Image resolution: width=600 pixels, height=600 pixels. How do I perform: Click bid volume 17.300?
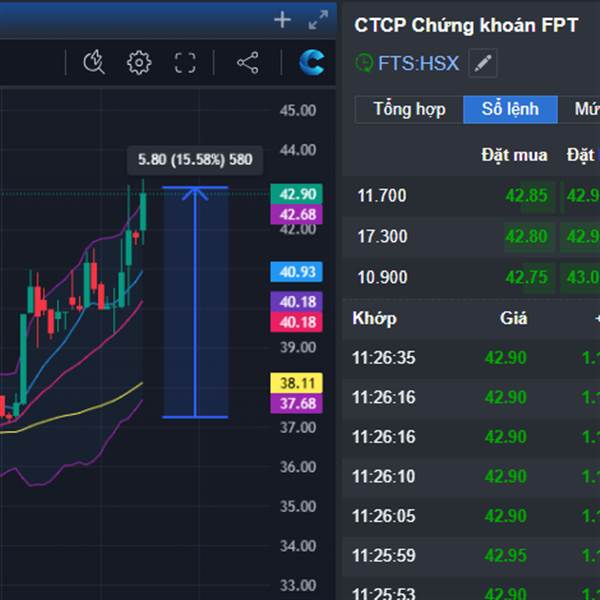pos(382,236)
